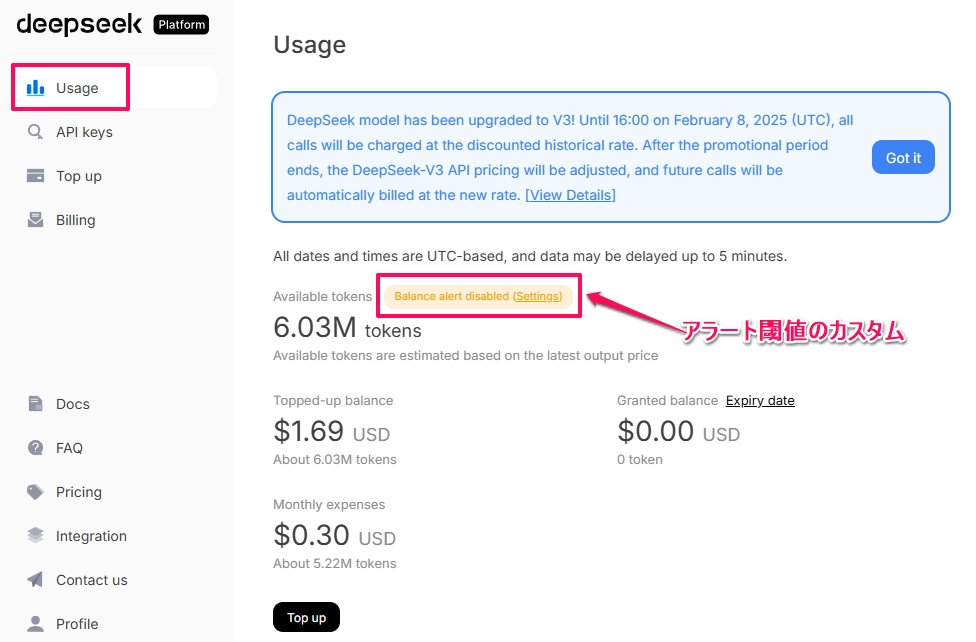
Task: Click the Usage bar chart icon
Action: (35, 88)
